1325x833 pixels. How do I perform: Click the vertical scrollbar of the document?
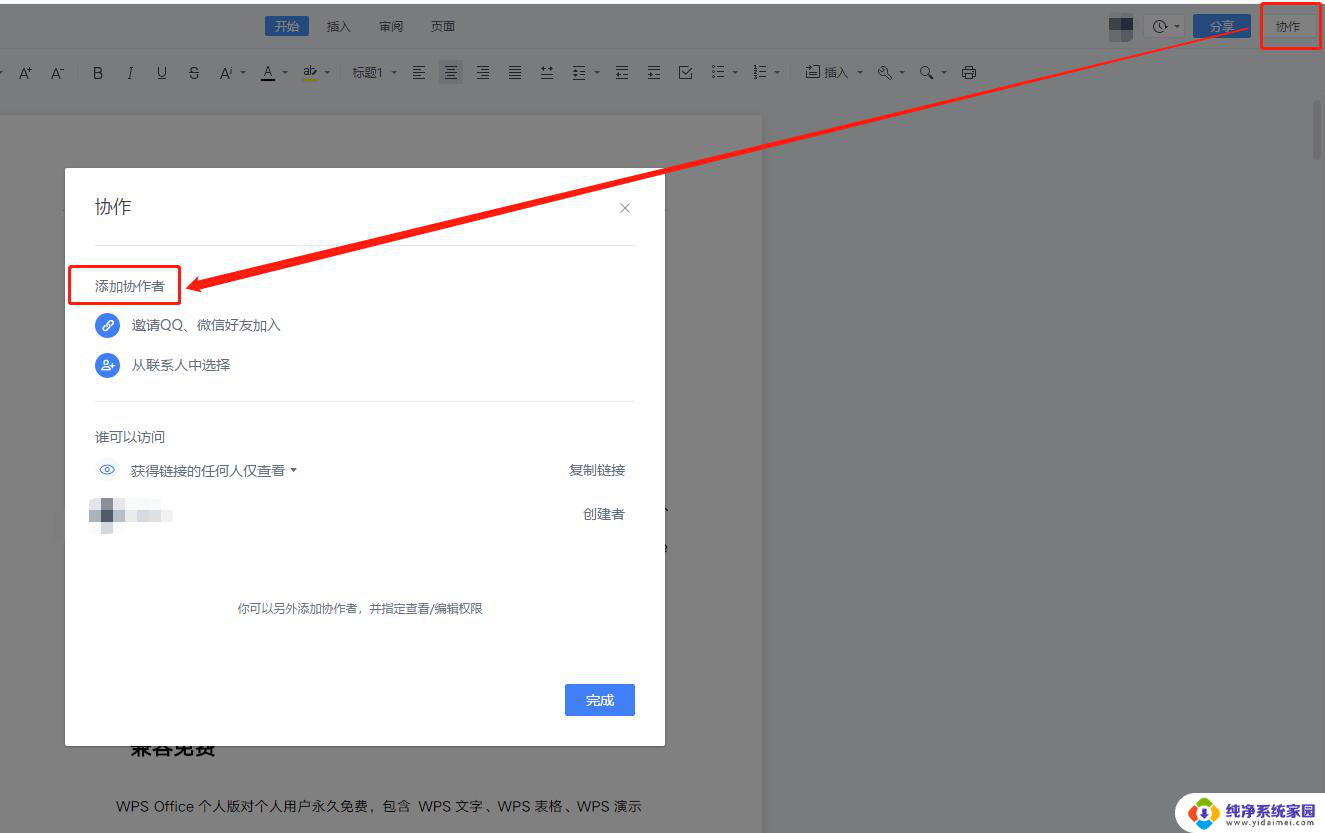[1318, 130]
